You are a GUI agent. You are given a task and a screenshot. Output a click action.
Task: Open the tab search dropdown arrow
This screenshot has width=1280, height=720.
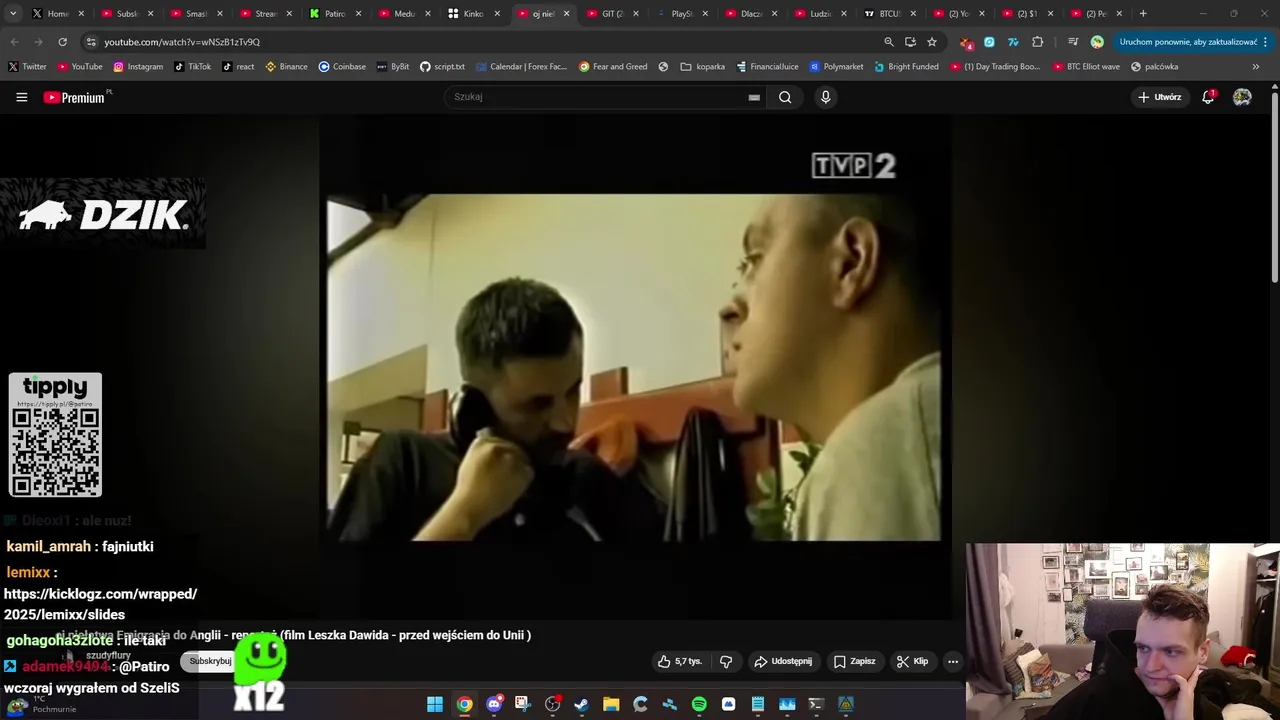tap(12, 14)
